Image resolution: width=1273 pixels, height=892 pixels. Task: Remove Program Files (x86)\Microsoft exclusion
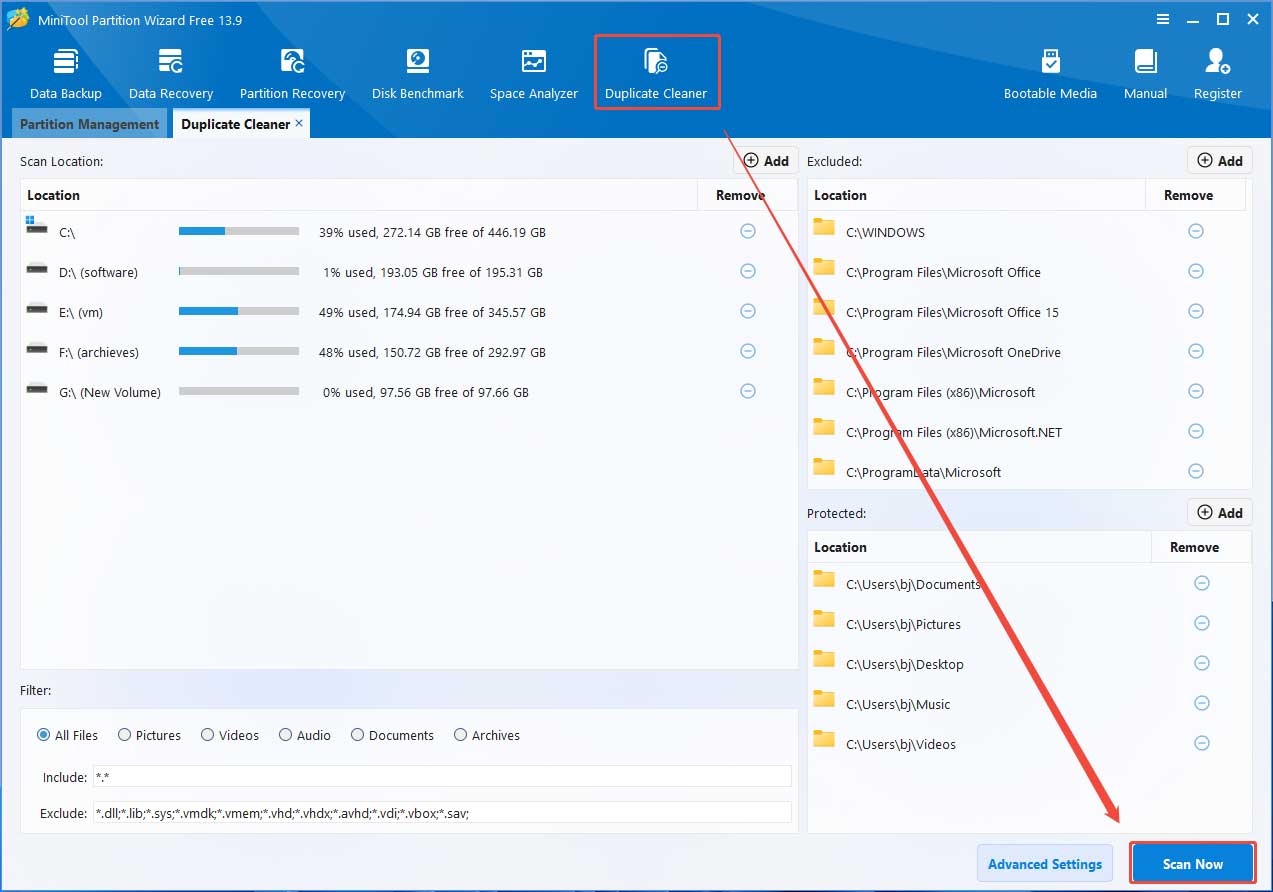point(1195,391)
